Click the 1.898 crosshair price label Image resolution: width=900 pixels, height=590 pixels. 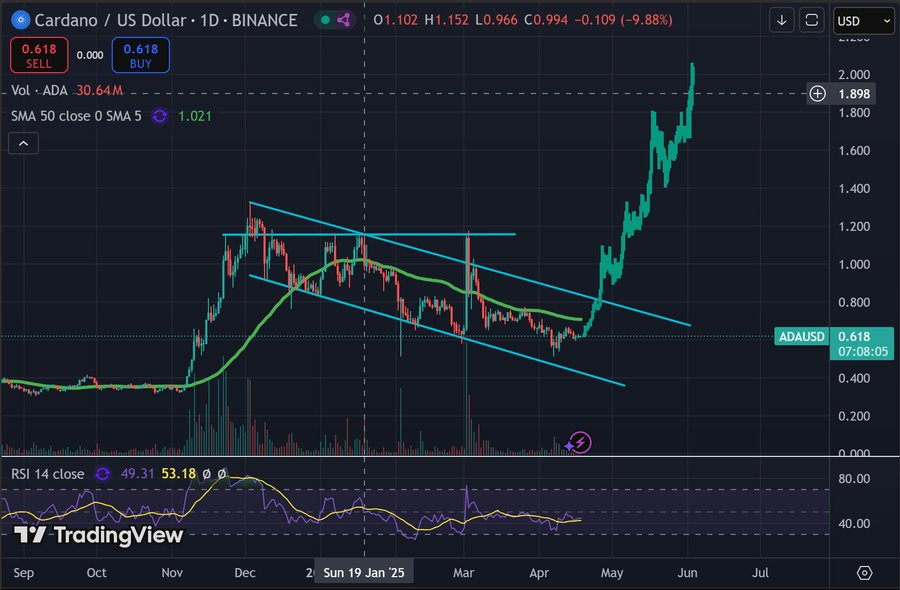pyautogui.click(x=854, y=94)
